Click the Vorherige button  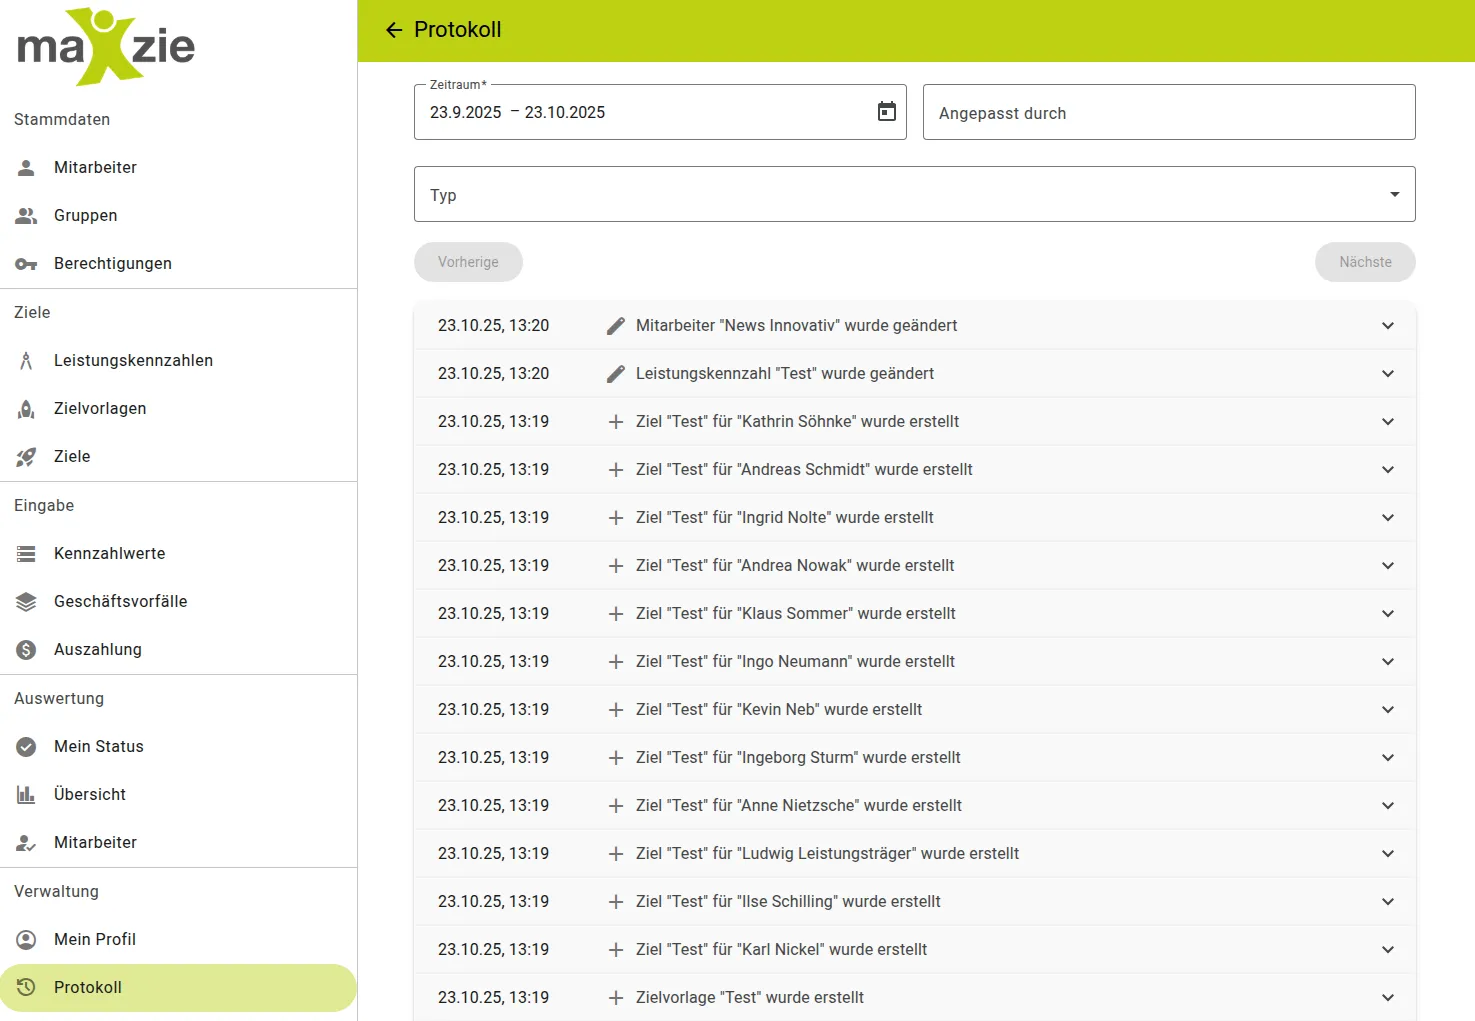click(468, 262)
